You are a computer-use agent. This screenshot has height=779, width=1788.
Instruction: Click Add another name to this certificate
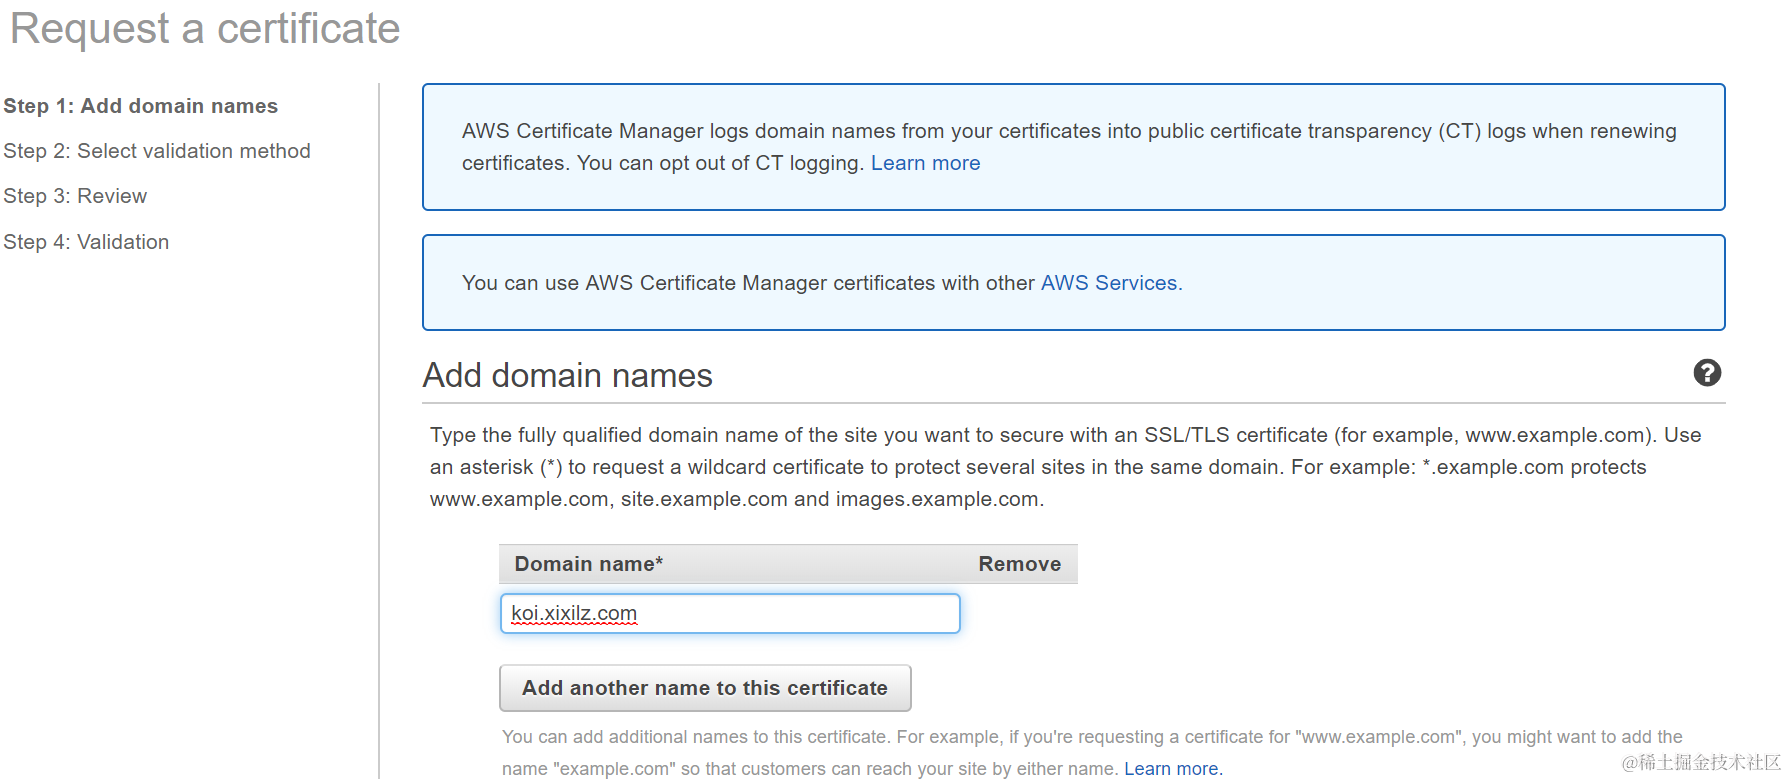(x=705, y=688)
